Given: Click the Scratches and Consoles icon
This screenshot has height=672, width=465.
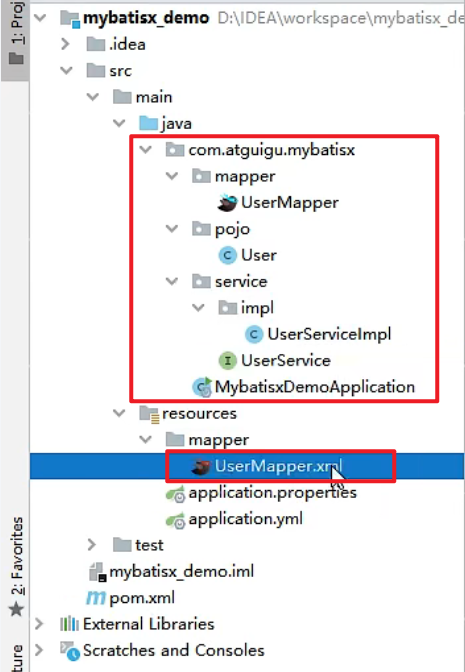Looking at the screenshot, I should [x=70, y=651].
